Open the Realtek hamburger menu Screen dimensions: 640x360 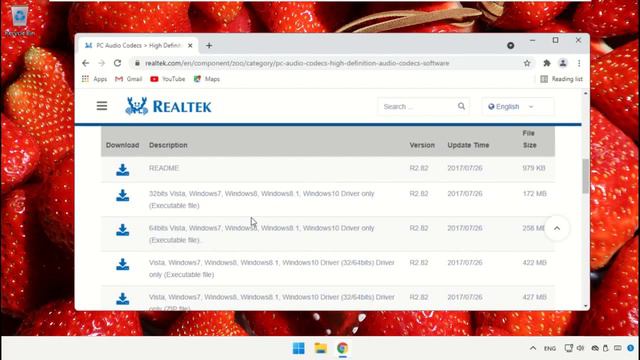102,106
